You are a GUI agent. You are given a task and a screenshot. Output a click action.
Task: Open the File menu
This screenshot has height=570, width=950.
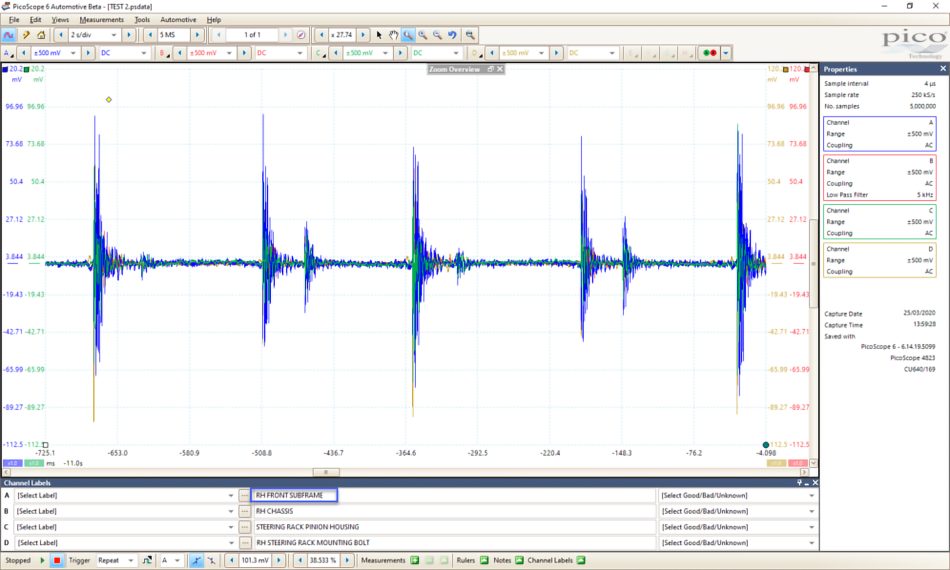point(14,19)
